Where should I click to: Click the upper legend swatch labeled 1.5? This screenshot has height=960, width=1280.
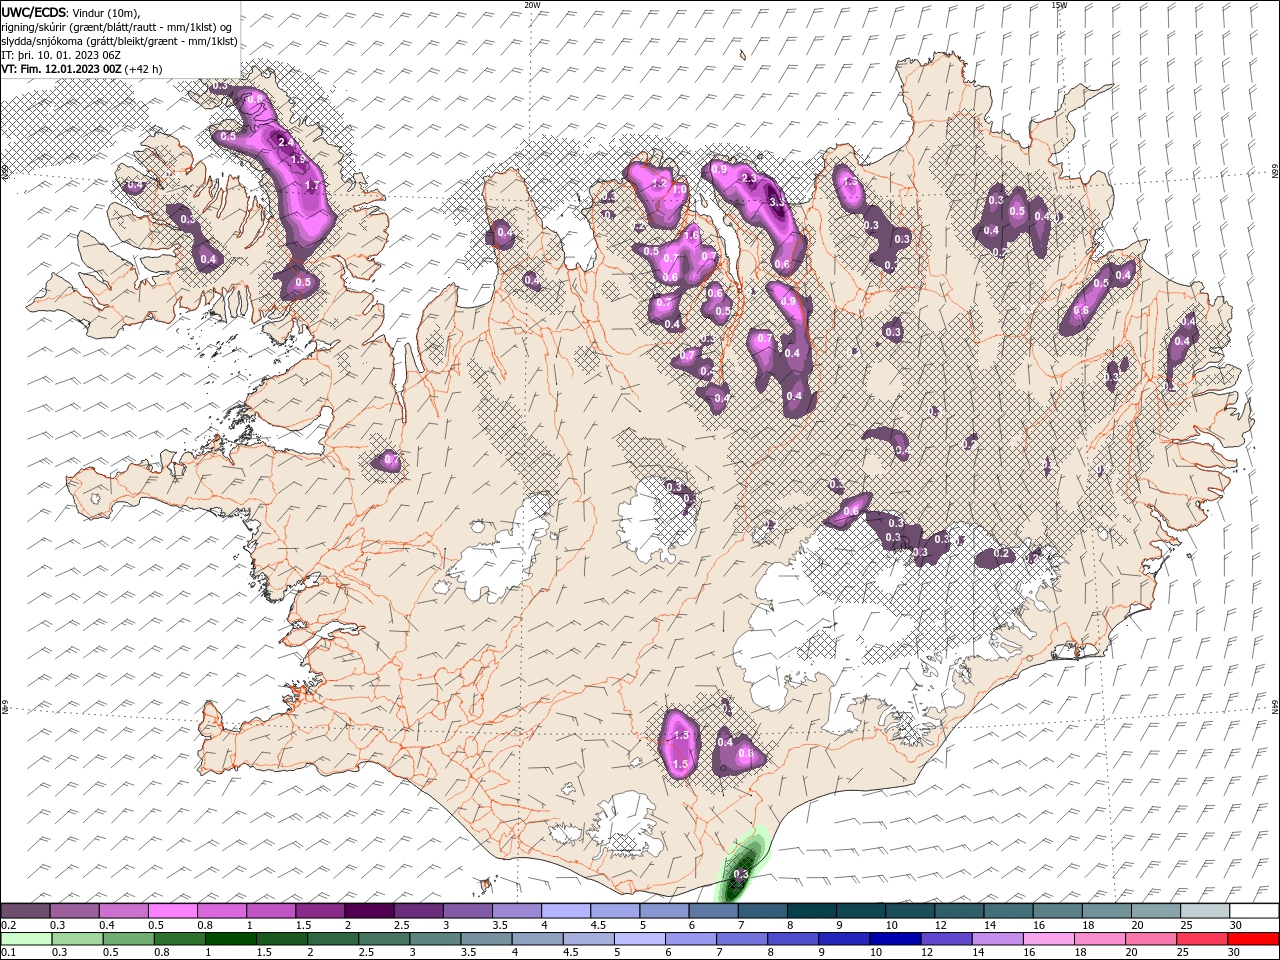pos(319,911)
